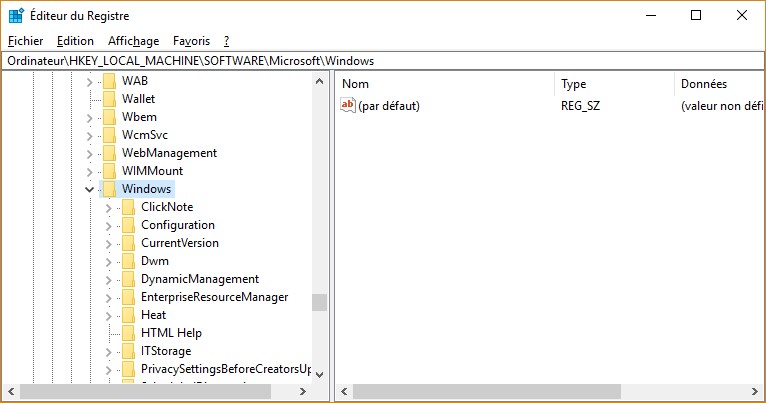Select the Wallet key label

pyautogui.click(x=138, y=99)
